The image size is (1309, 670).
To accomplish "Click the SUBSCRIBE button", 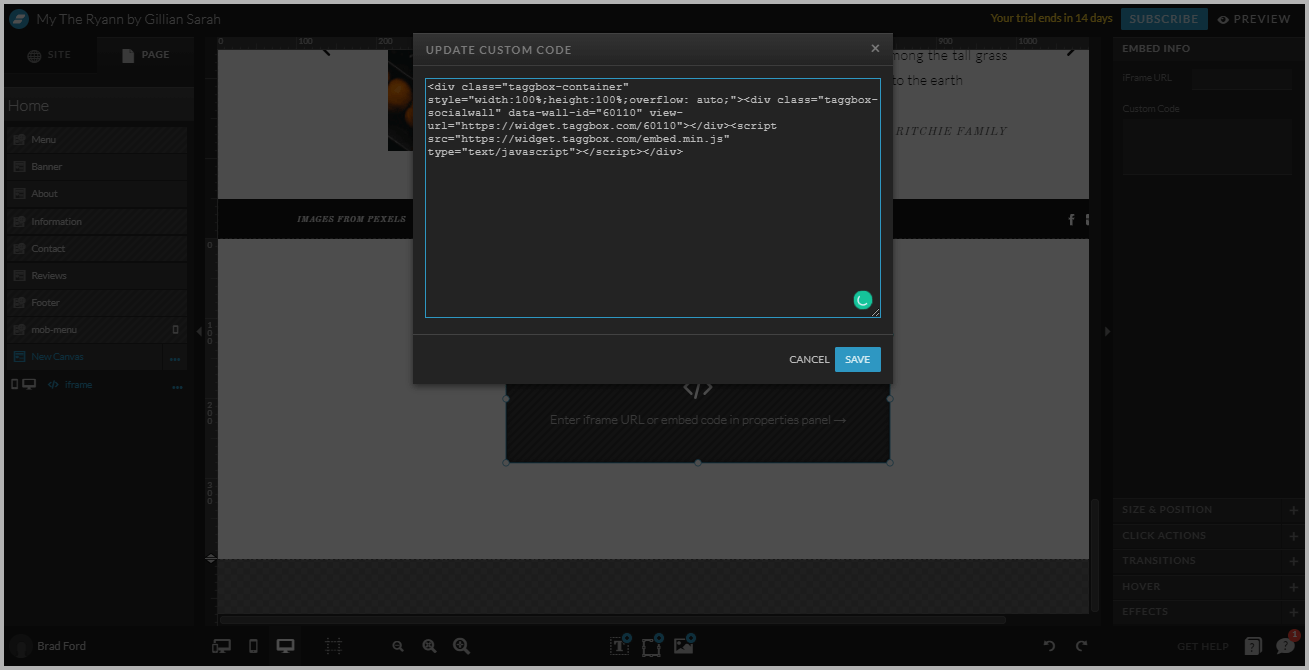I will 1163,18.
